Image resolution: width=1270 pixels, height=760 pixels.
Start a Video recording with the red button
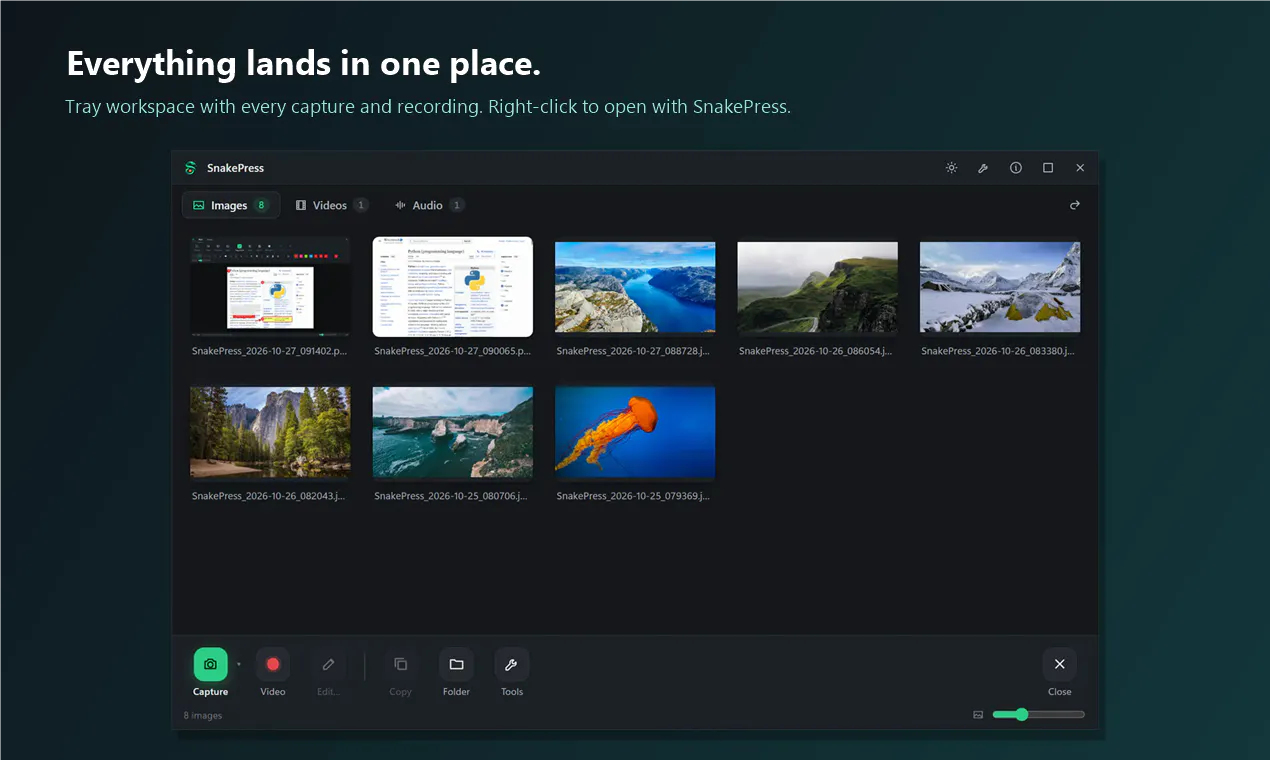(273, 664)
